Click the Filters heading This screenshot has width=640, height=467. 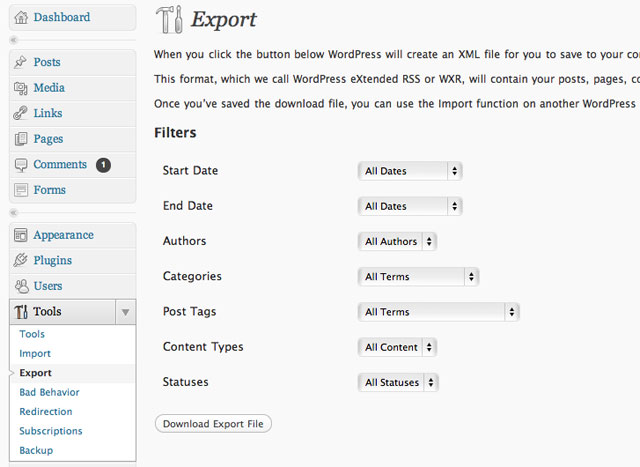point(175,133)
